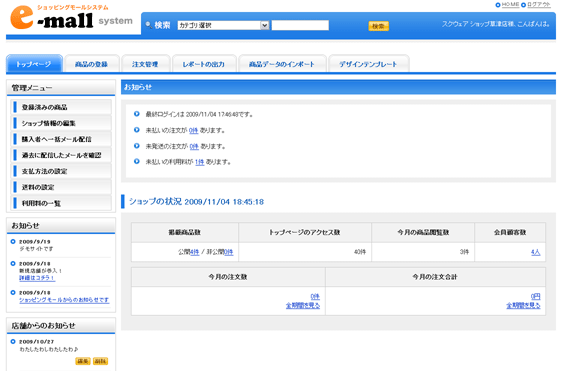Open 支払方法の設定 menu item
The image size is (563, 371).
(61, 171)
